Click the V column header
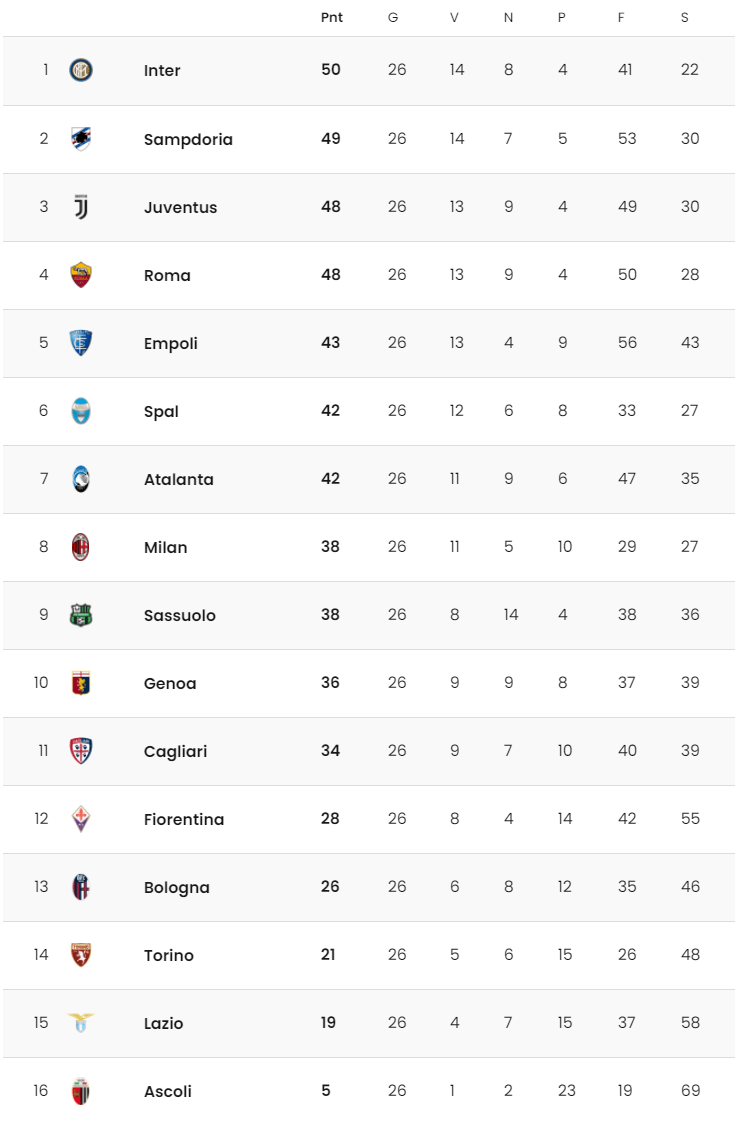 point(454,17)
